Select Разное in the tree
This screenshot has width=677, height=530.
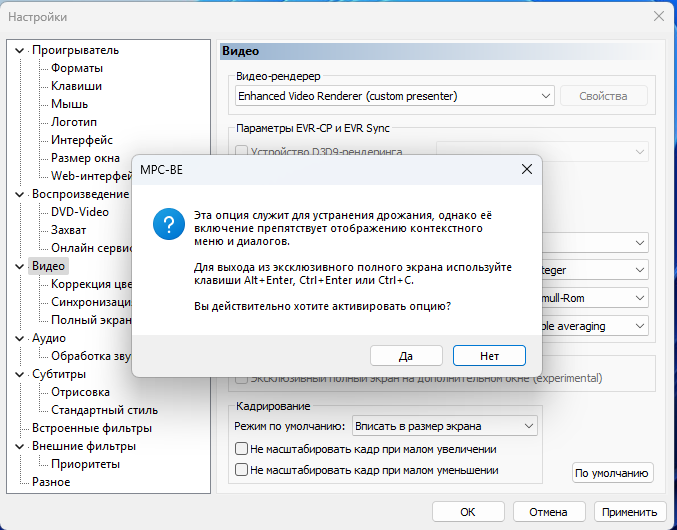click(51, 482)
